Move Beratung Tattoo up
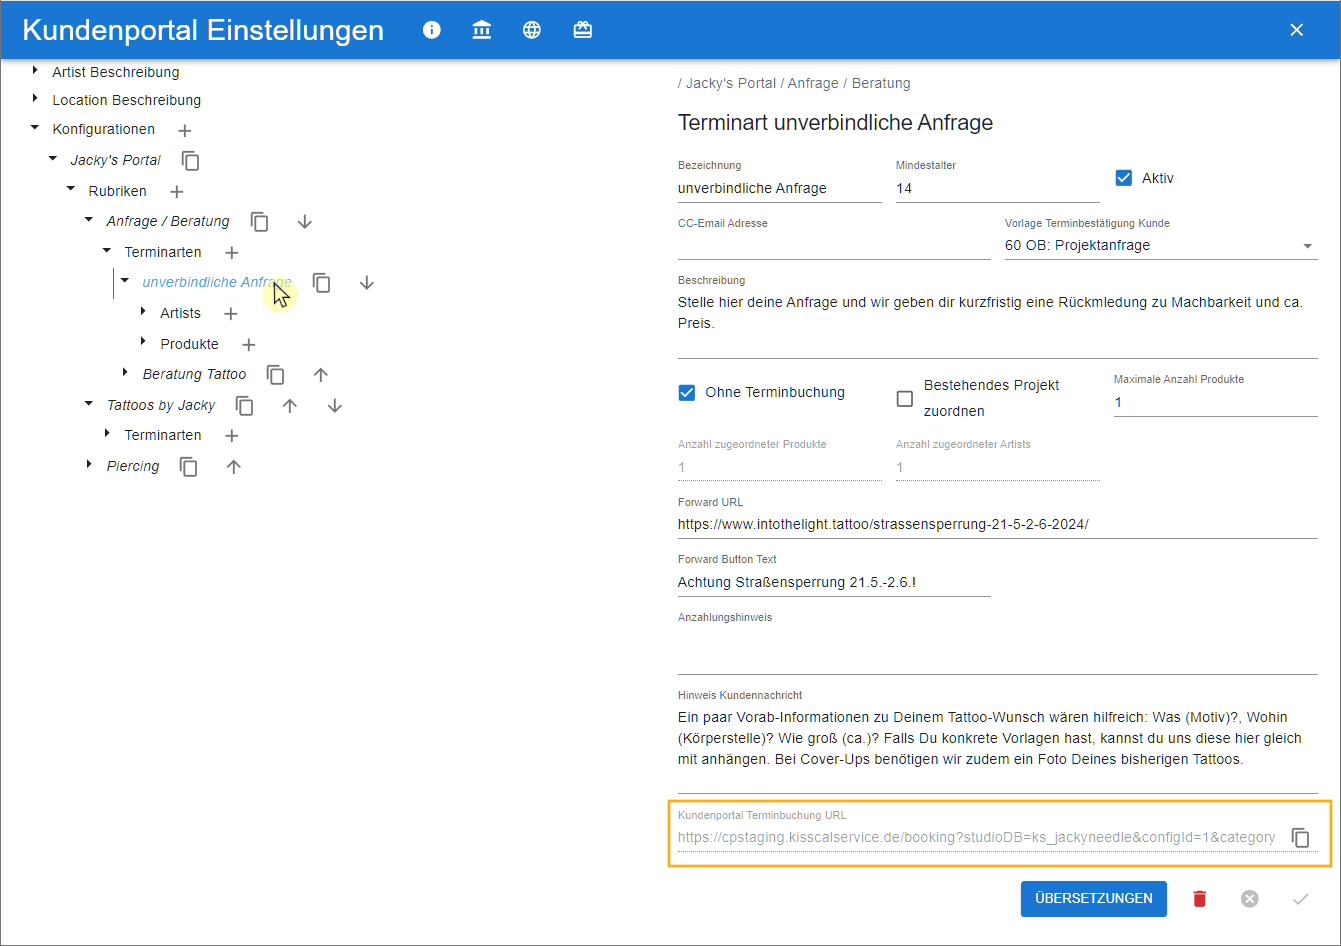 321,375
